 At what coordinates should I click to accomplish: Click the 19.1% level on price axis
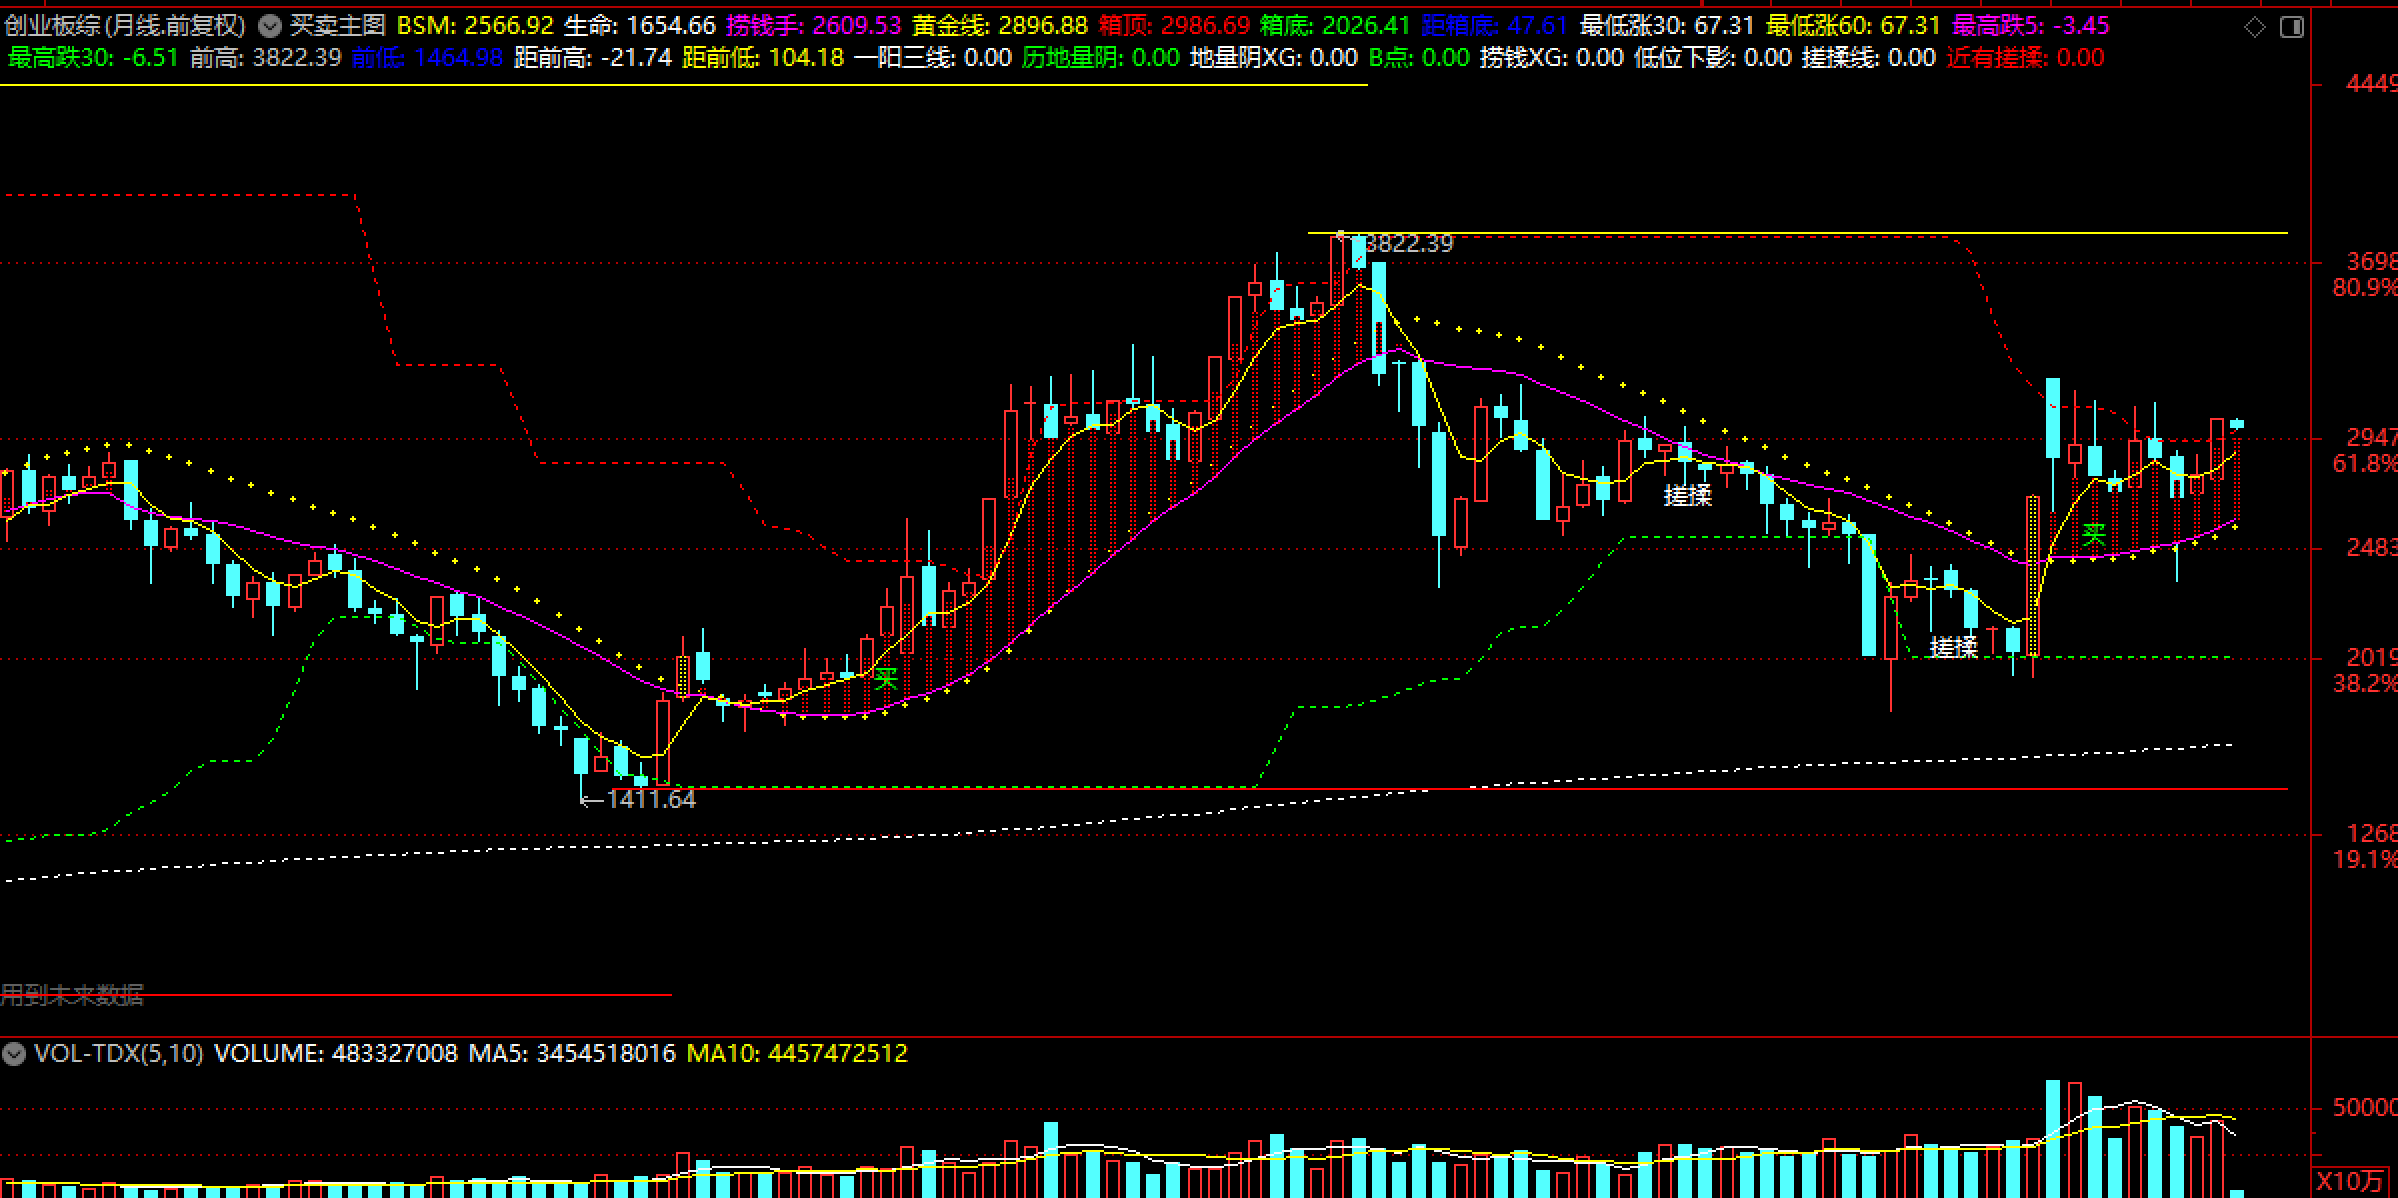[2364, 859]
